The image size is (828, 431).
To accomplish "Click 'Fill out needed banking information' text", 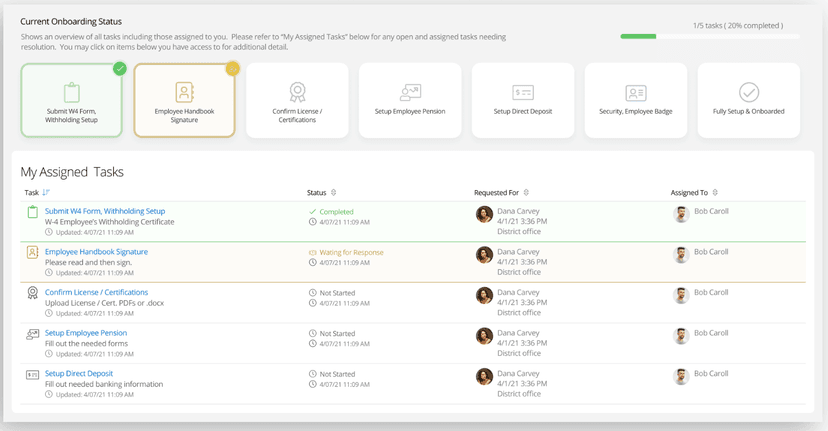I will 104,385.
